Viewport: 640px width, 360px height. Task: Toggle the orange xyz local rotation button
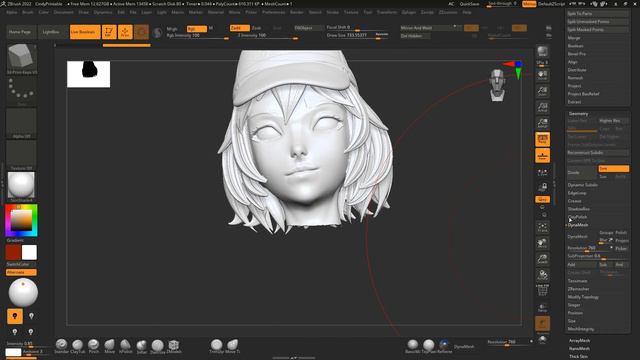[x=542, y=199]
